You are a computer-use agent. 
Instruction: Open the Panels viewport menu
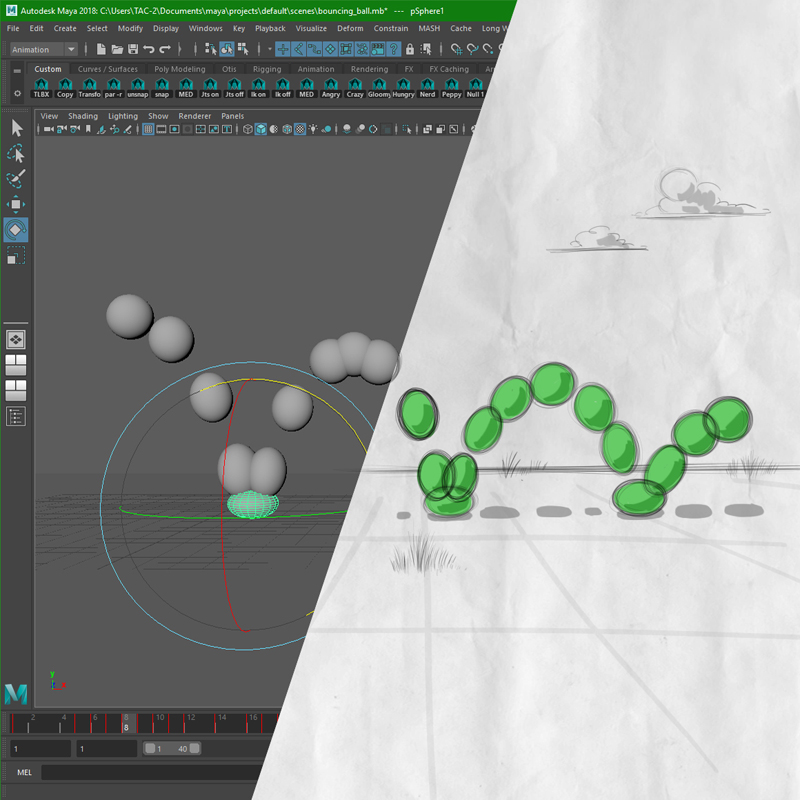tap(233, 116)
